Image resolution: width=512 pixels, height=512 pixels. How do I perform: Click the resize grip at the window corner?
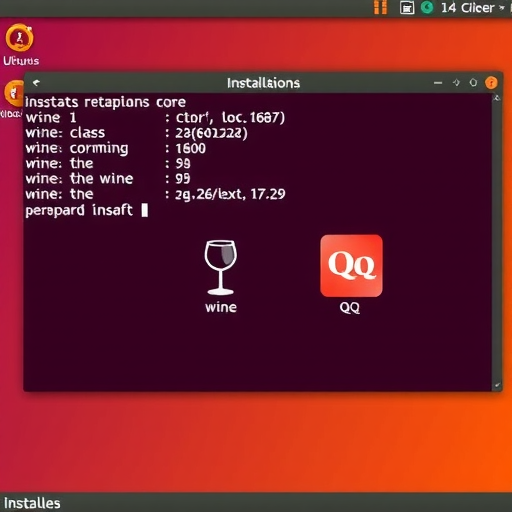coord(497,385)
